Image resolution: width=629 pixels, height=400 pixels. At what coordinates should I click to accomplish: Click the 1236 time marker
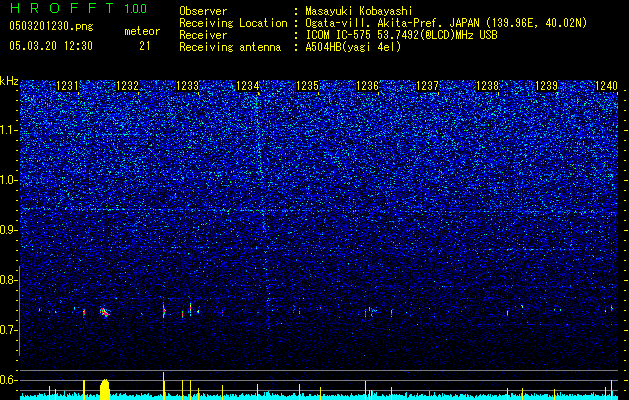point(367,86)
